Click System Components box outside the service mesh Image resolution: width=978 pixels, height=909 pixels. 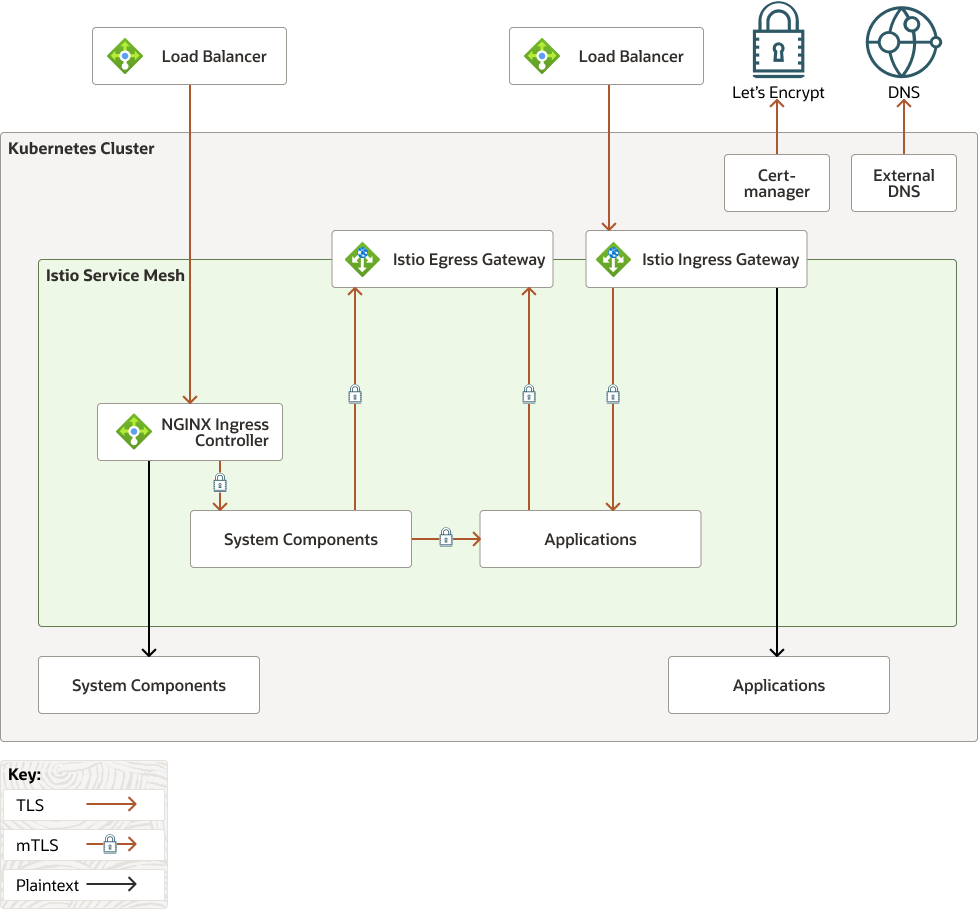pyautogui.click(x=148, y=685)
